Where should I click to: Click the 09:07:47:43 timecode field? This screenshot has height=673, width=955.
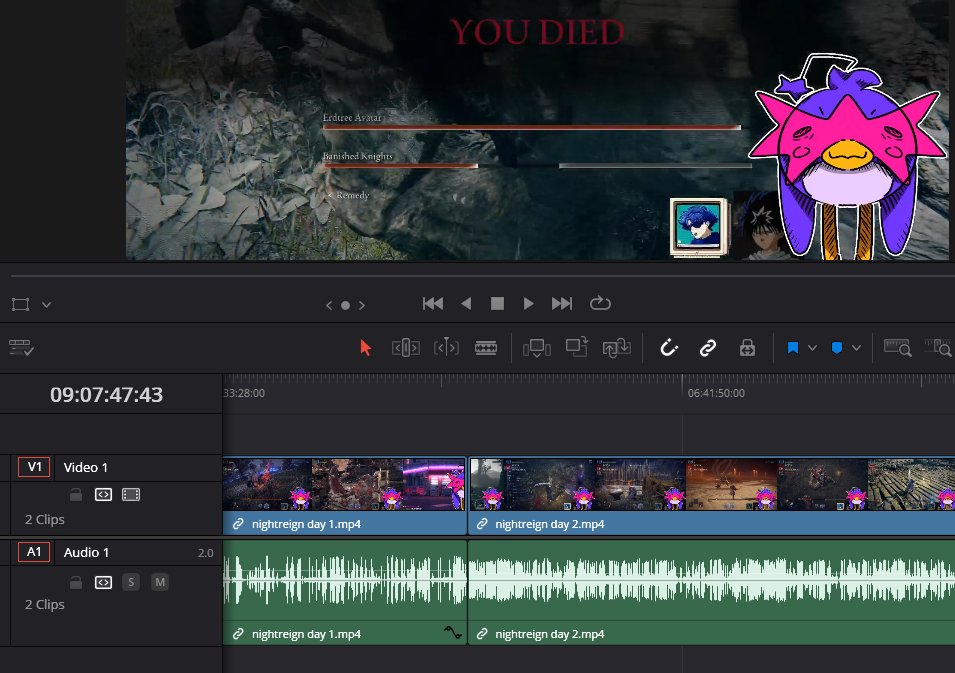[107, 395]
